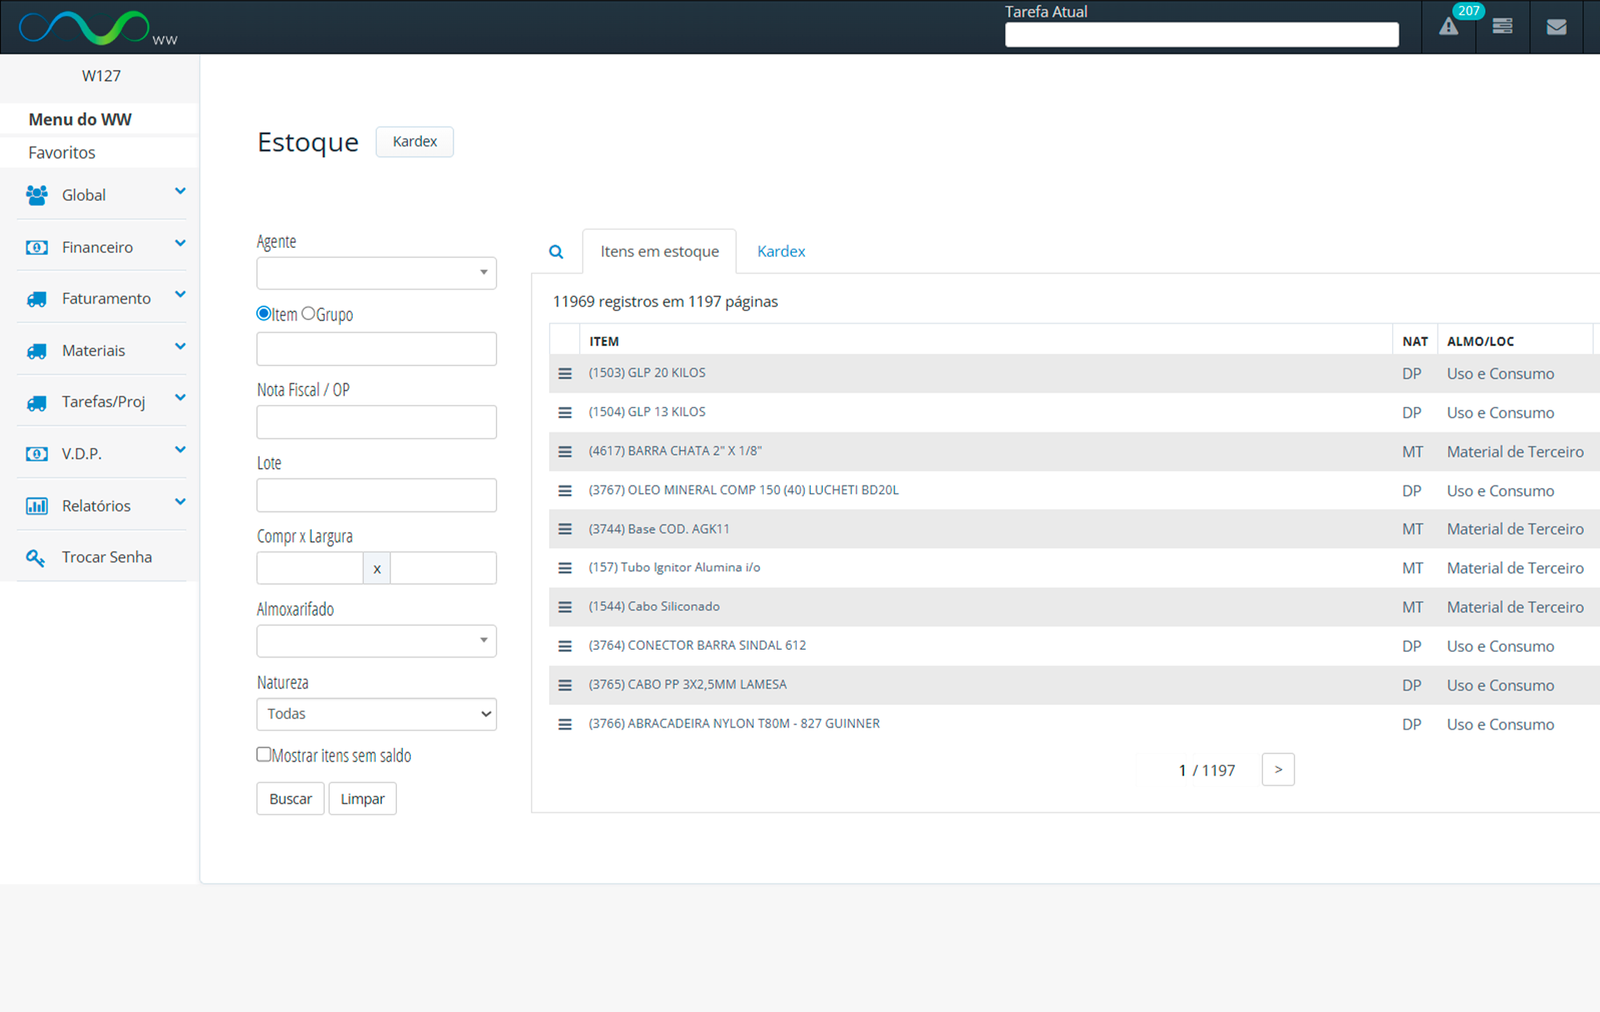Image resolution: width=1600 pixels, height=1012 pixels.
Task: Open the Natureza dropdown showing Todas
Action: pos(376,714)
